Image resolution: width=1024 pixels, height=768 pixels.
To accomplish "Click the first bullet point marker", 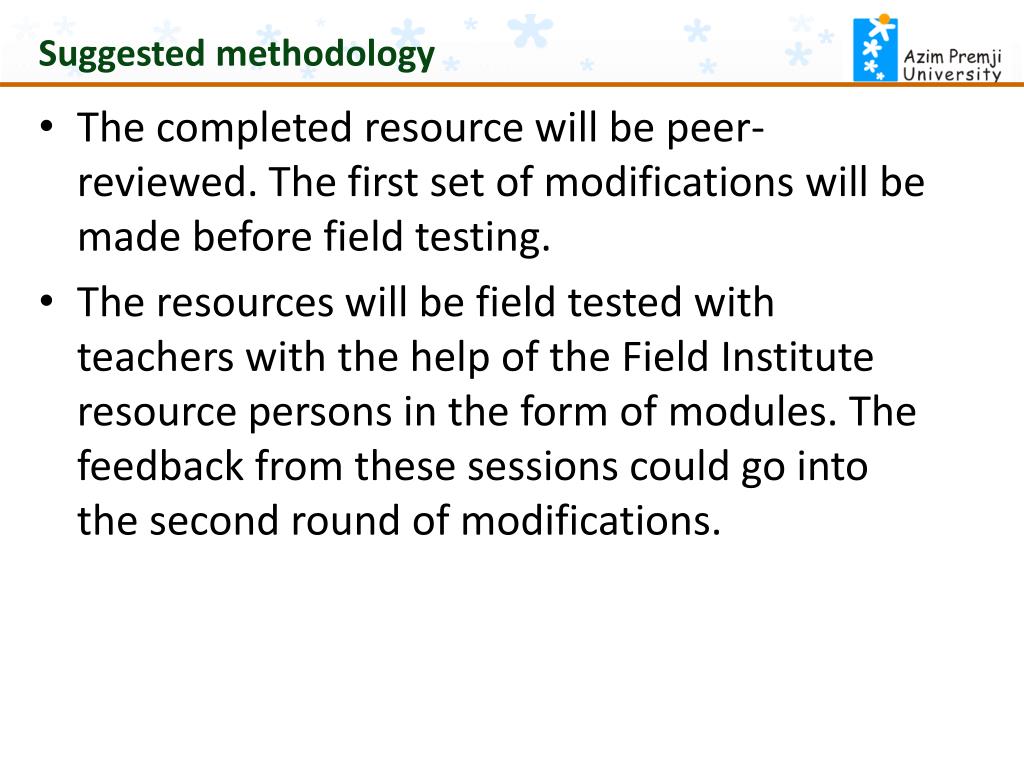I will coord(46,125).
